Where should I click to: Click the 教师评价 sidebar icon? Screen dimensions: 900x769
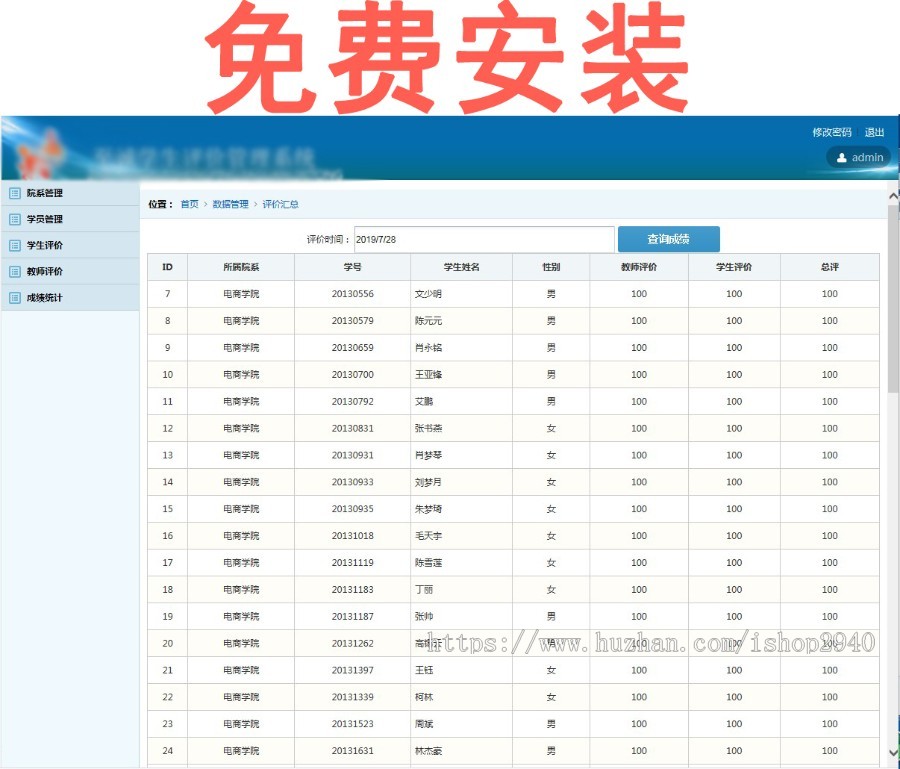pos(14,271)
